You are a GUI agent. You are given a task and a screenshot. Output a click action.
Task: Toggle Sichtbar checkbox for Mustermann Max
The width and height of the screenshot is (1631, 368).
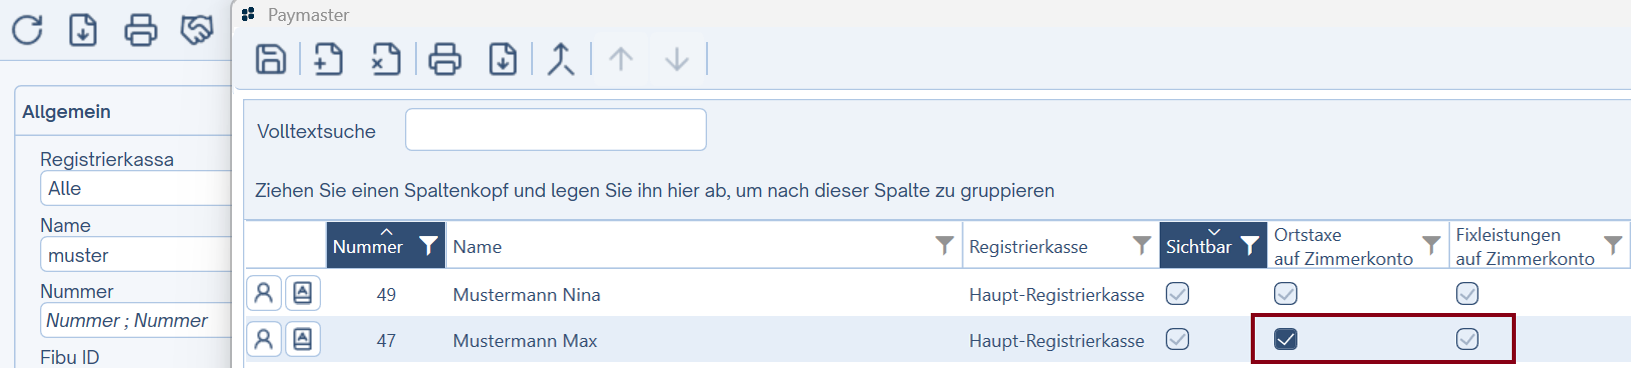click(1178, 339)
